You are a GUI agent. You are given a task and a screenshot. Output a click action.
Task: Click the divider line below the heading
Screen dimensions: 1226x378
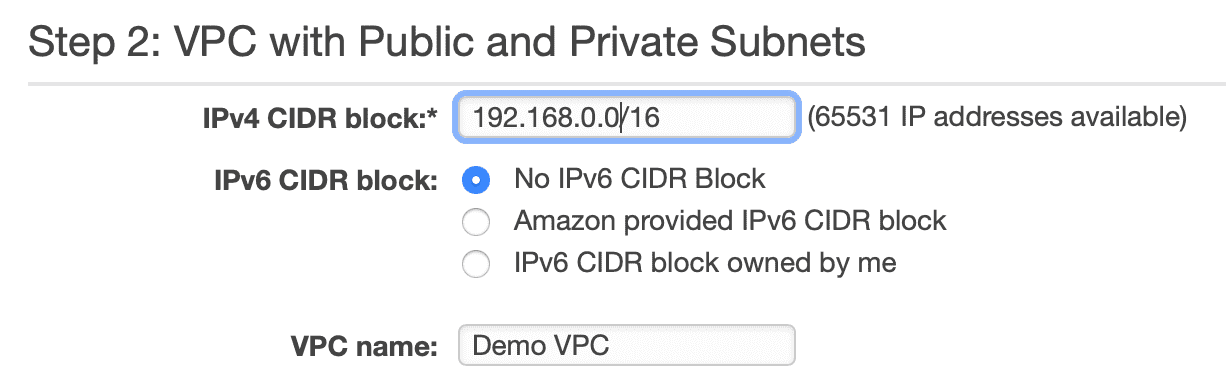[x=613, y=84]
